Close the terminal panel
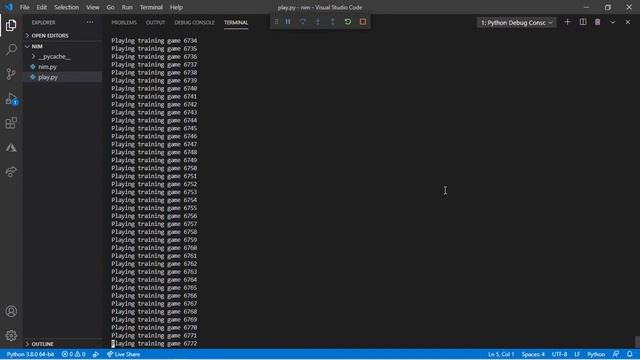This screenshot has width=640, height=360. pos(628,22)
